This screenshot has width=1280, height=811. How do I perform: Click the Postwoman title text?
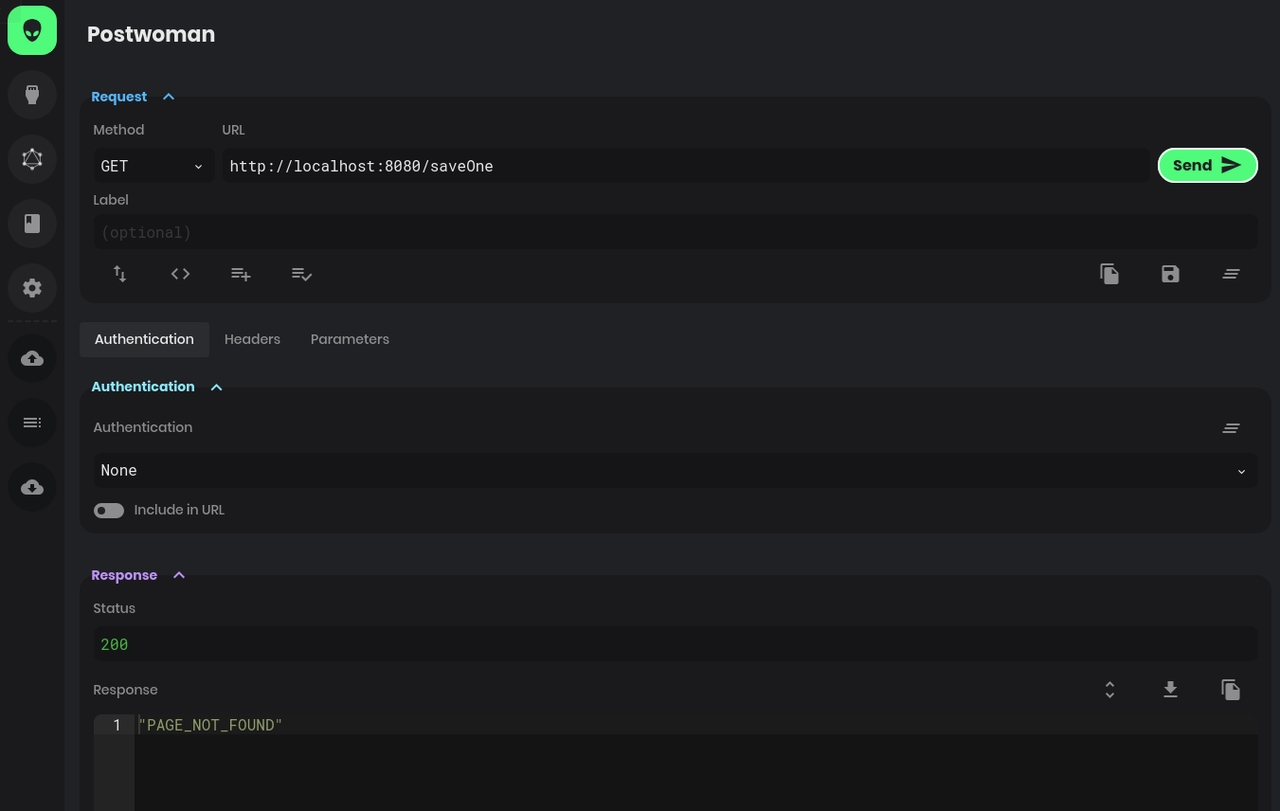[151, 34]
